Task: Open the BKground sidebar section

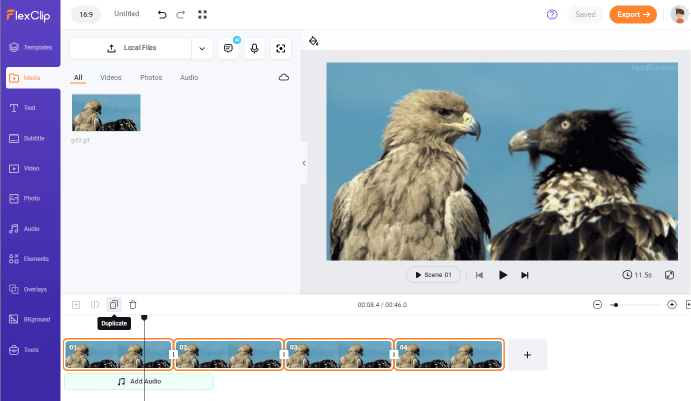Action: pos(30,319)
